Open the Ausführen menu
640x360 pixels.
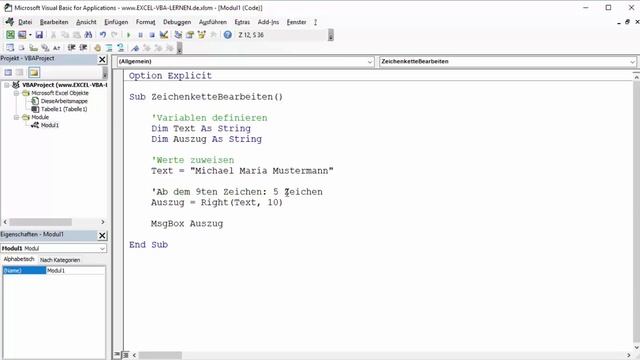tap(213, 22)
